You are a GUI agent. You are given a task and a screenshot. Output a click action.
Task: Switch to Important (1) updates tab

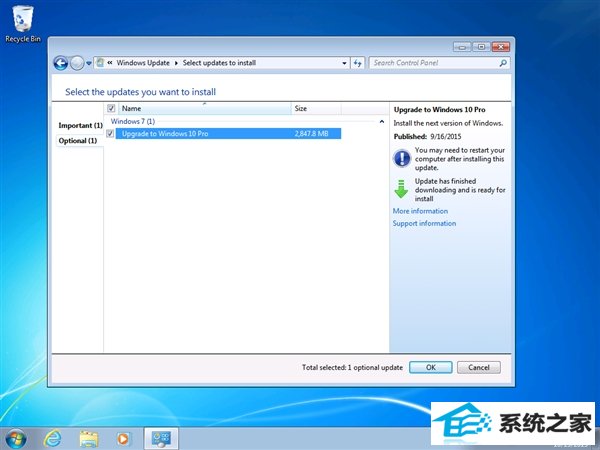[80, 126]
